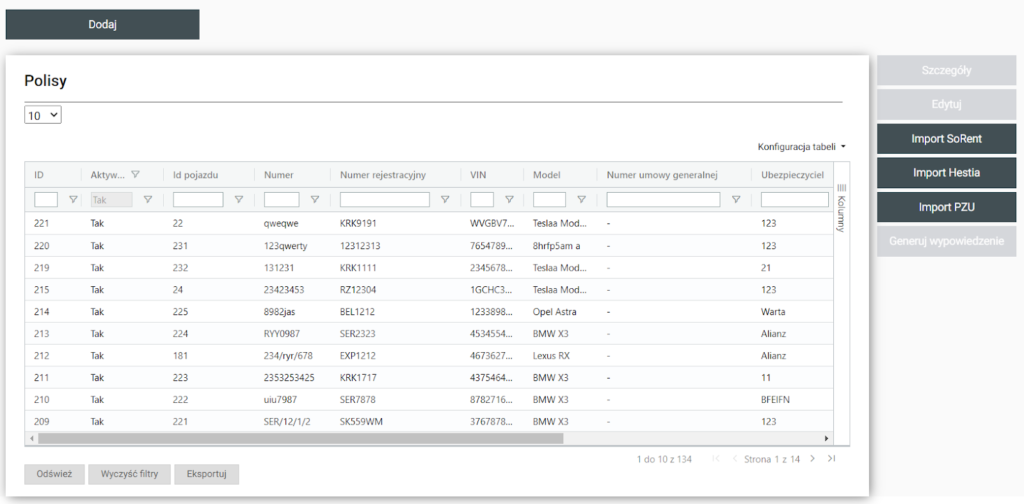This screenshot has width=1024, height=504.
Task: Open filter menu for Id pojazdu column
Action: point(238,200)
